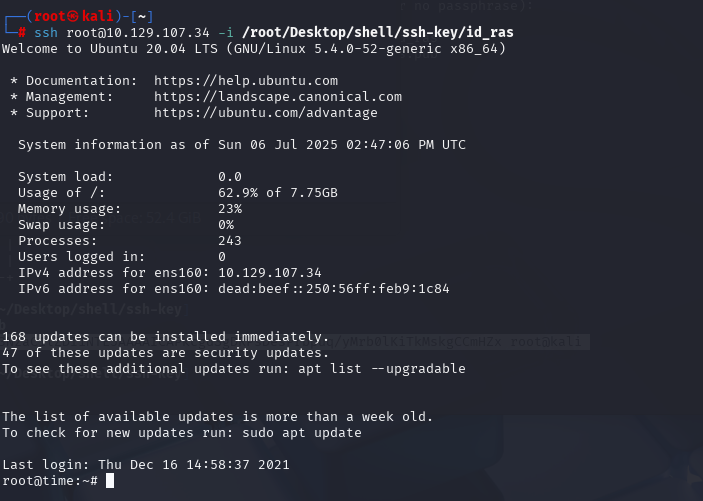Screen dimensions: 703x501
Task: Click the terminal cursor block after root@time
Action: [x=110, y=481]
